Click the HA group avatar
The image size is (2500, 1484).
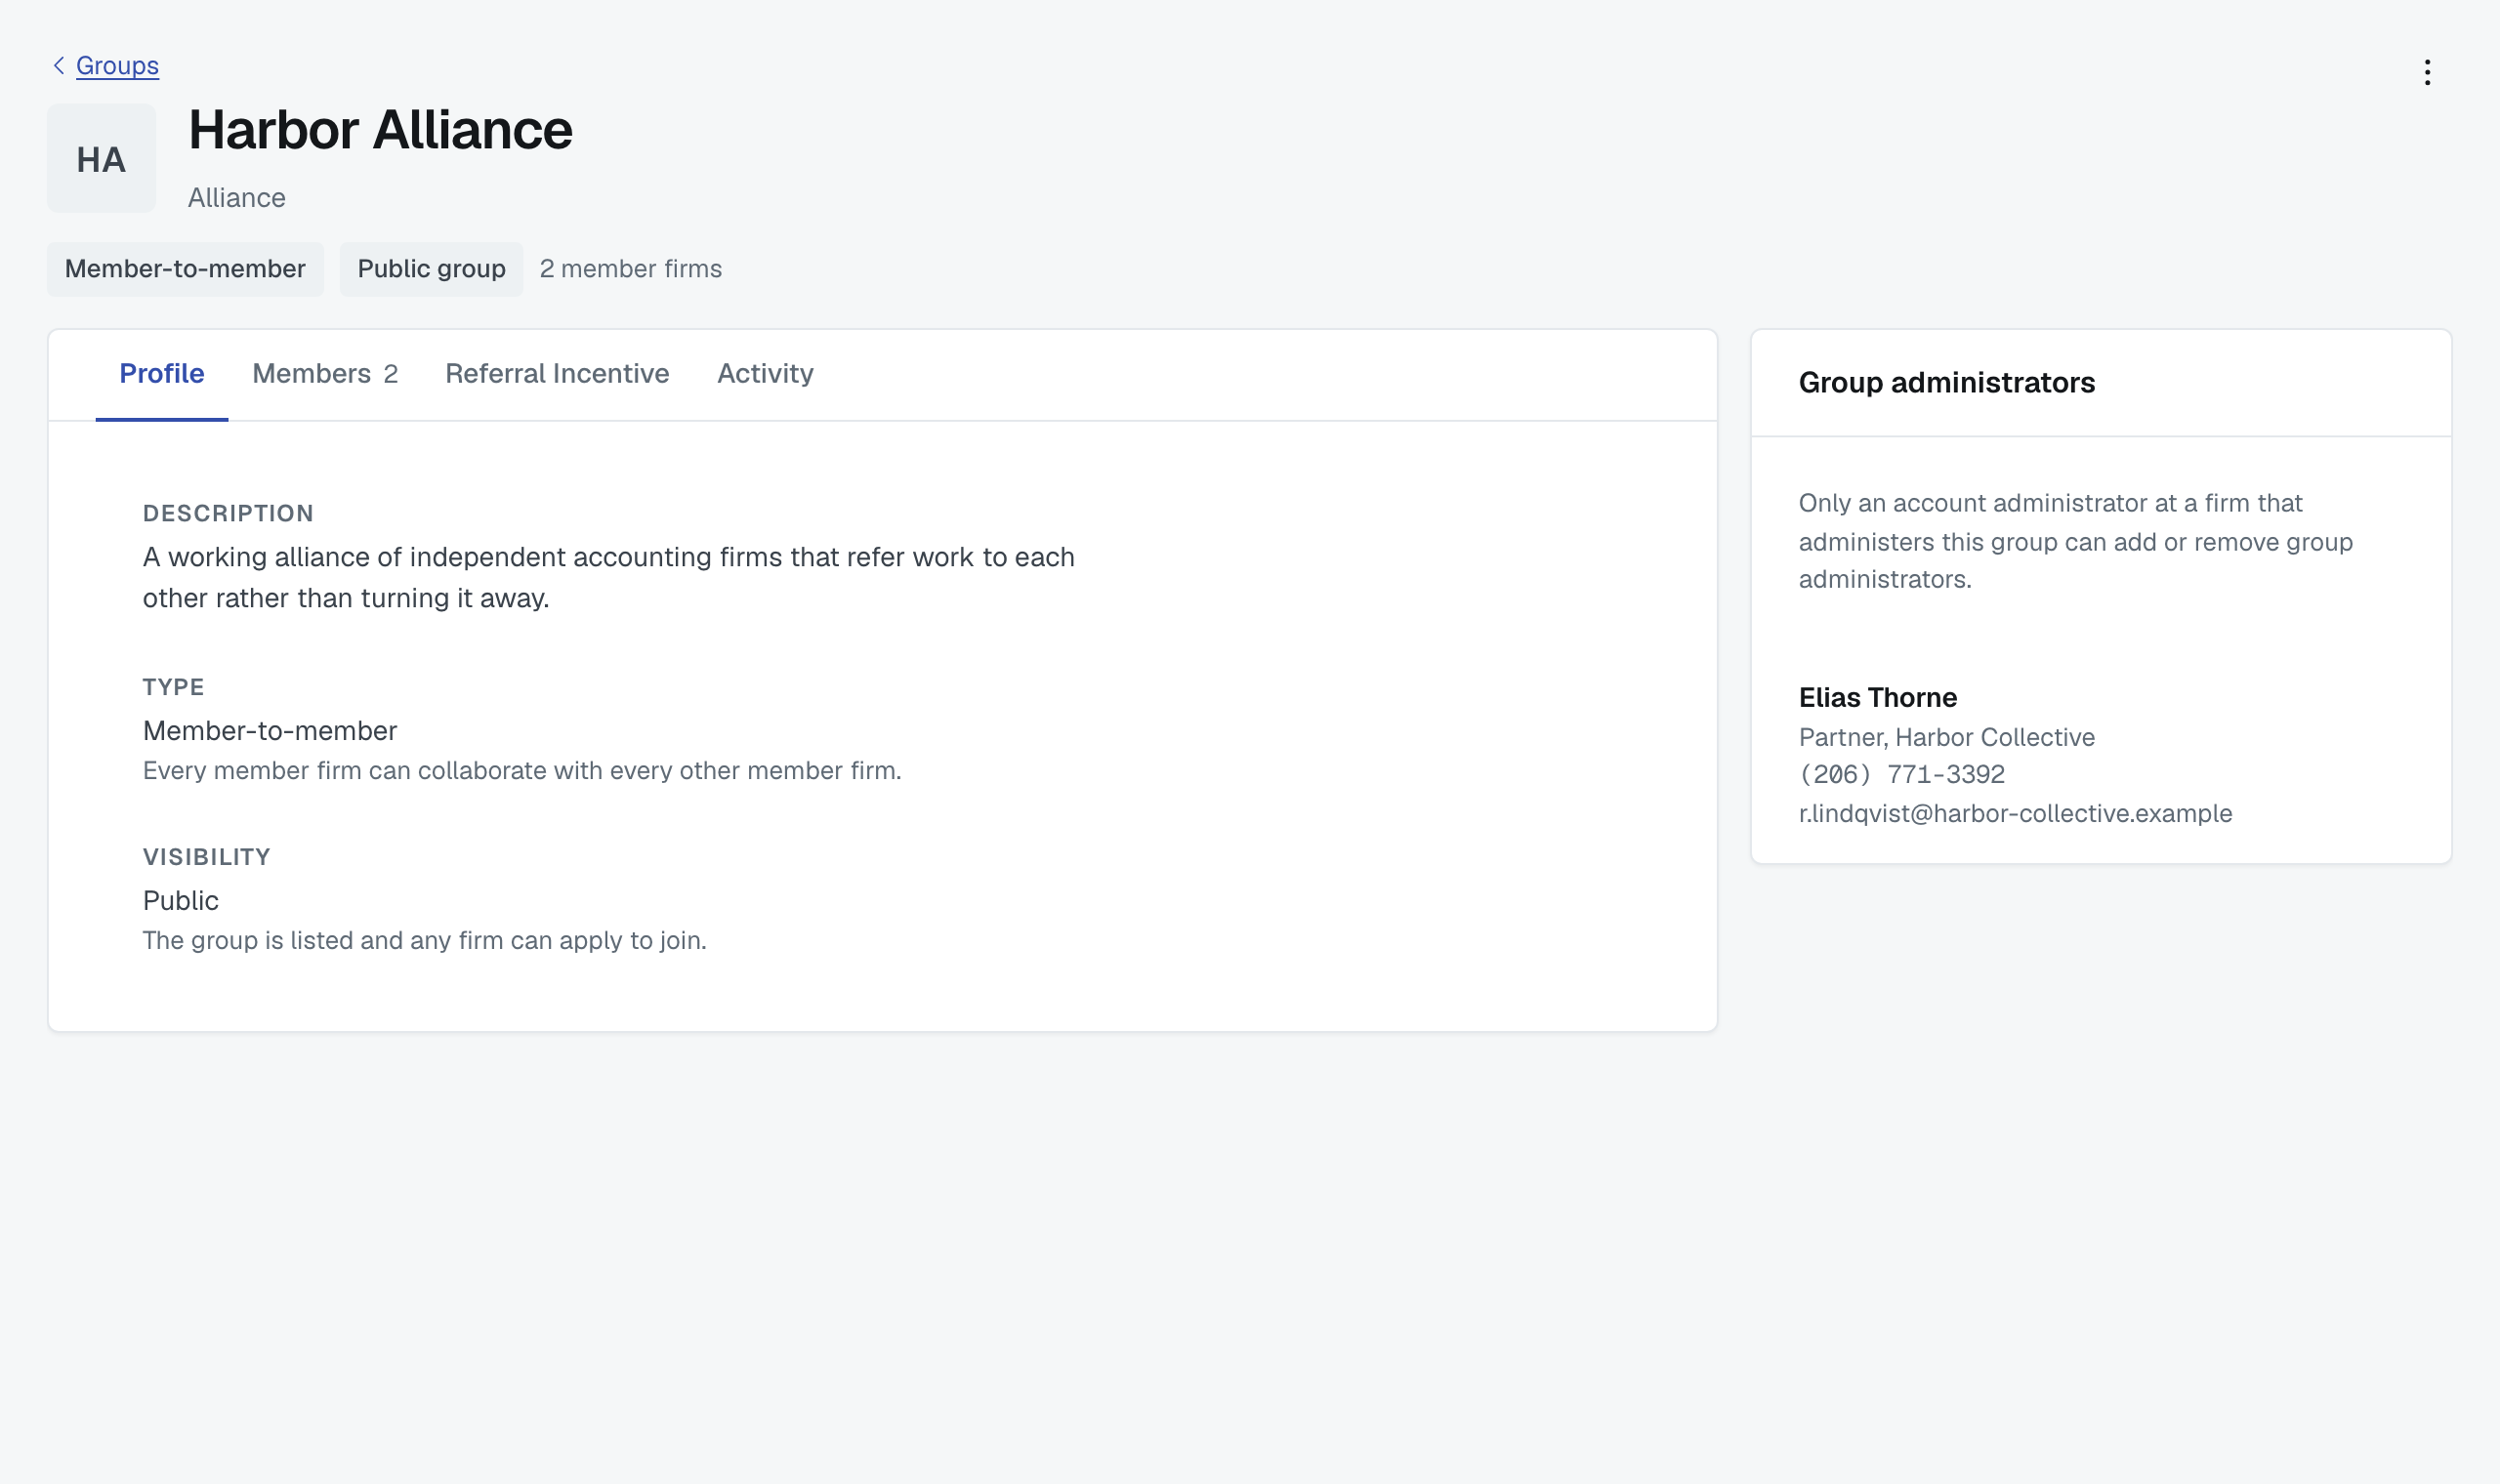pyautogui.click(x=101, y=158)
